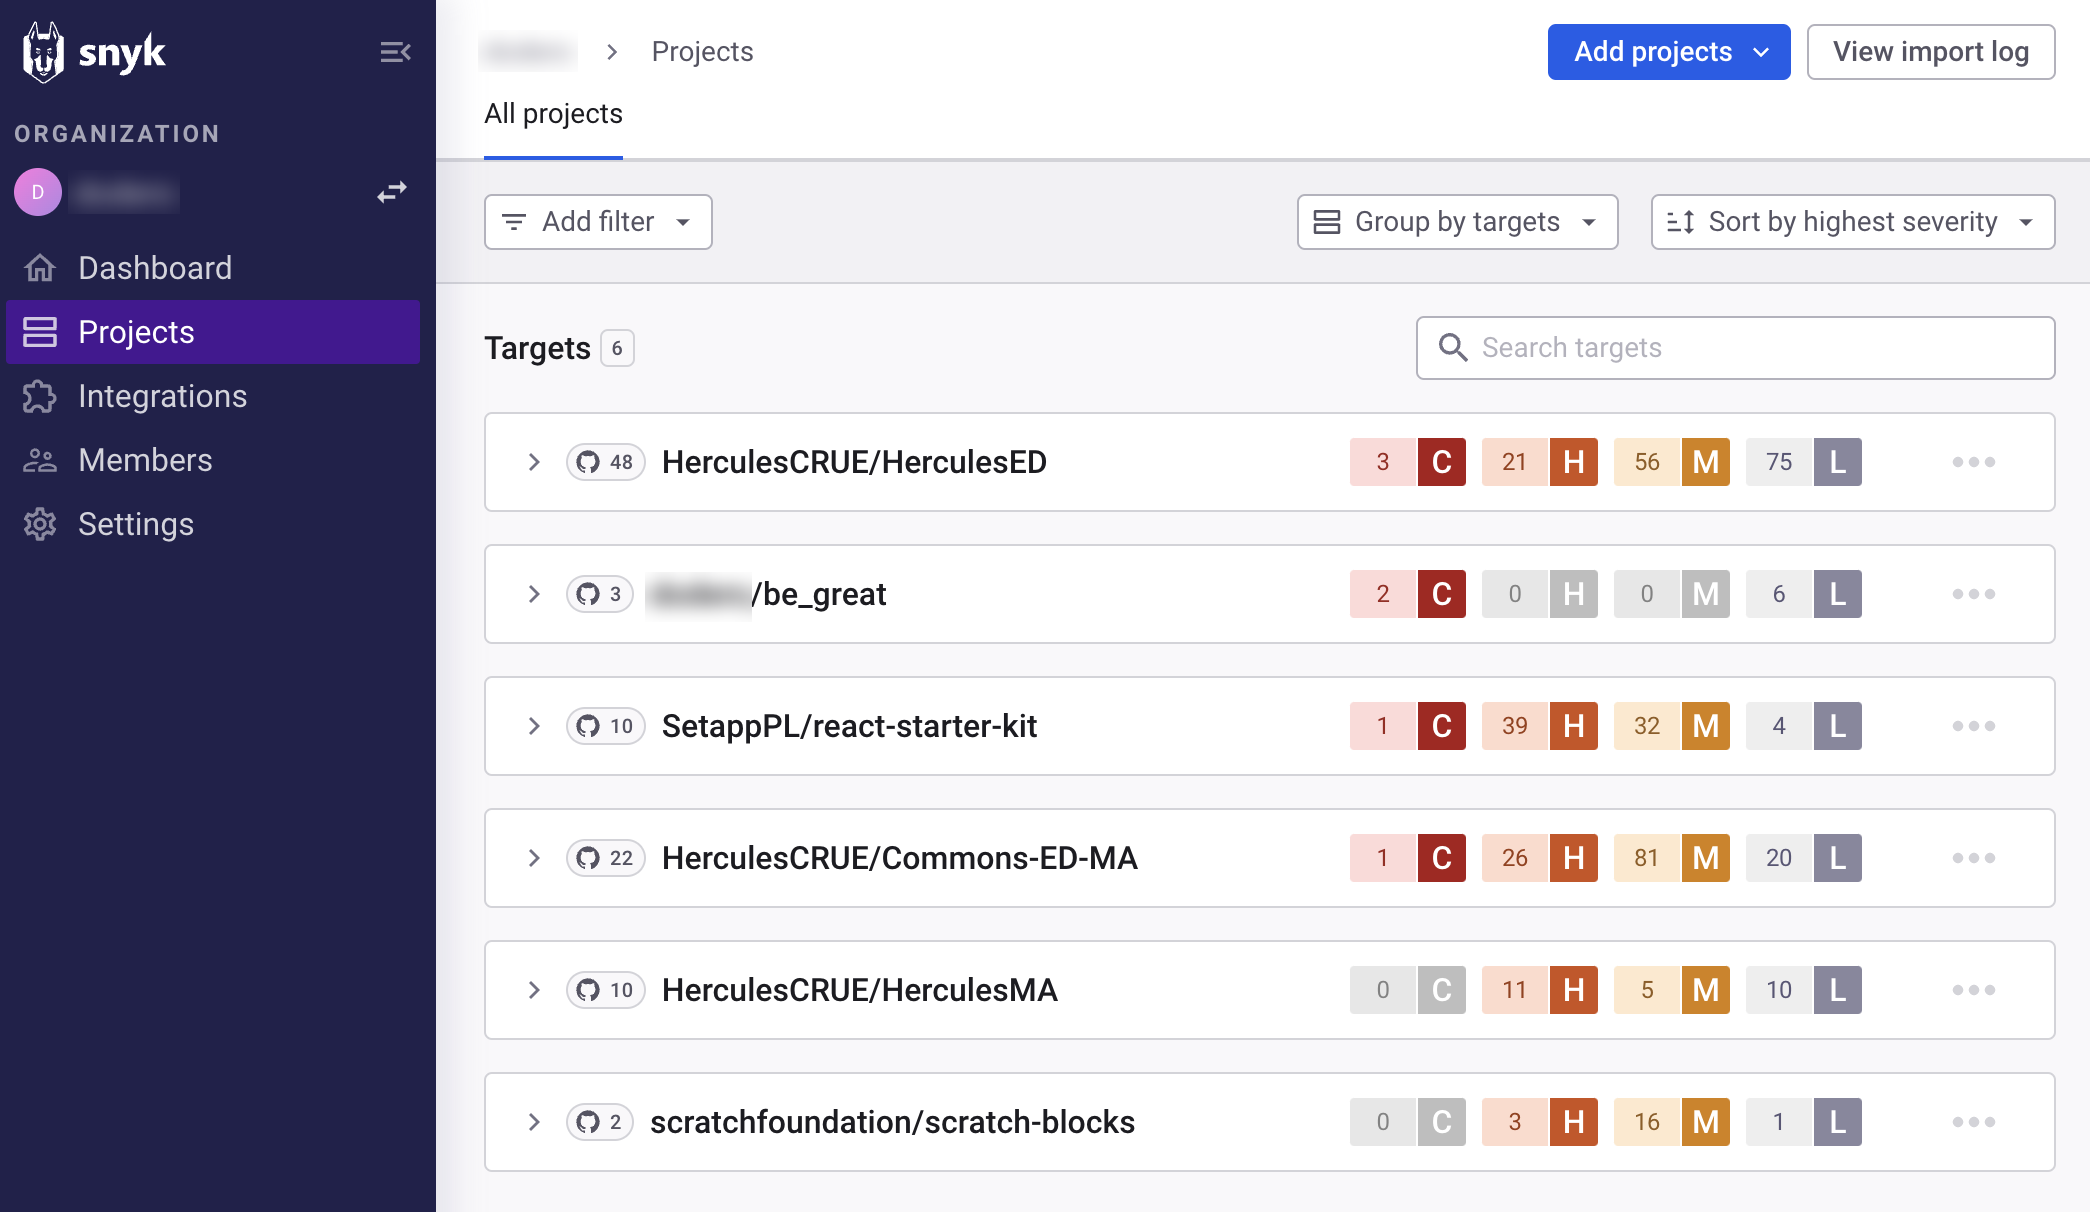Select the All projects tab
Image resolution: width=2090 pixels, height=1212 pixels.
553,114
